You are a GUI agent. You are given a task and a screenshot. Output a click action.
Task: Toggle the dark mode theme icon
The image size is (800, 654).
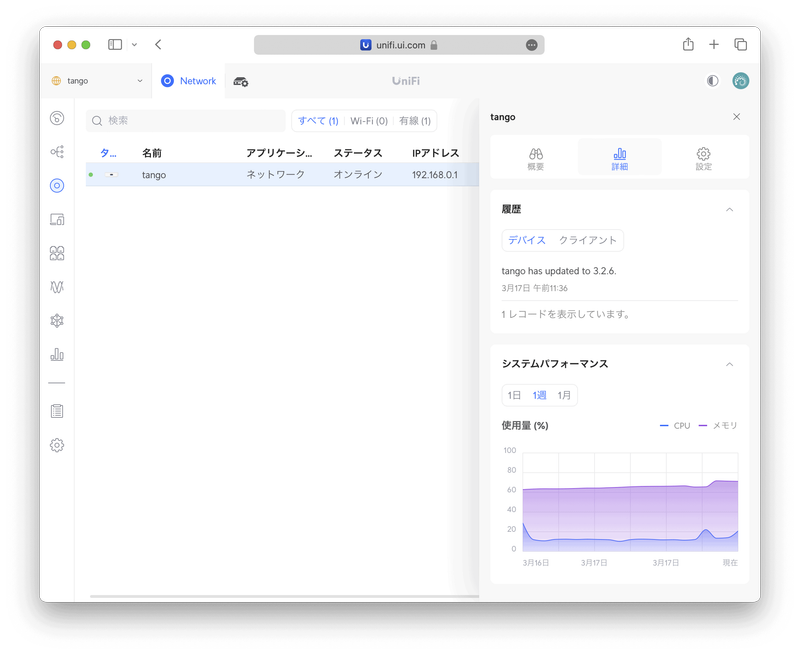pyautogui.click(x=712, y=81)
